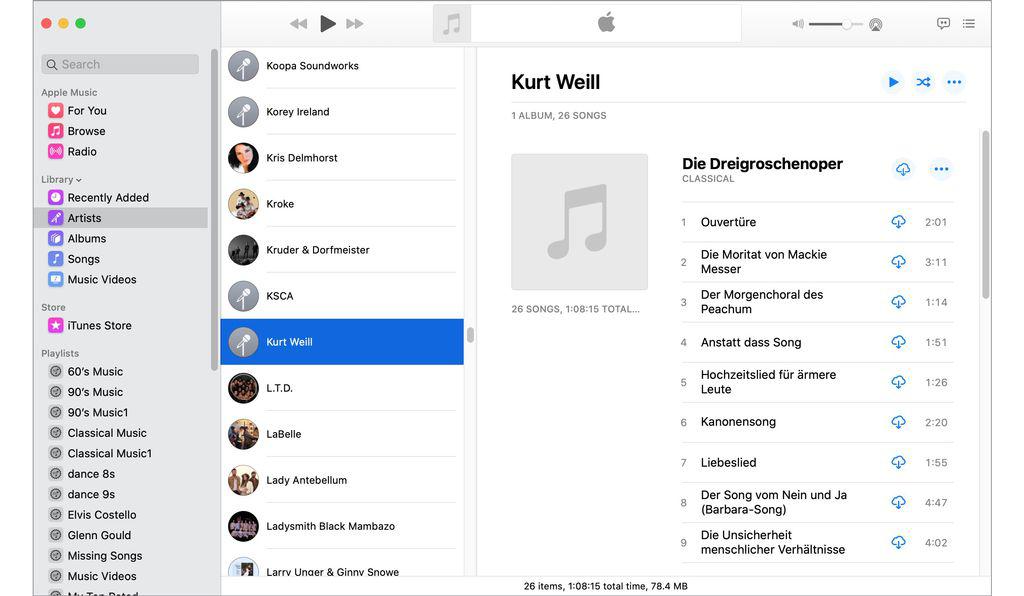Viewport: 1024px width, 596px height.
Task: Skip forward with the Next track button
Action: click(x=355, y=24)
